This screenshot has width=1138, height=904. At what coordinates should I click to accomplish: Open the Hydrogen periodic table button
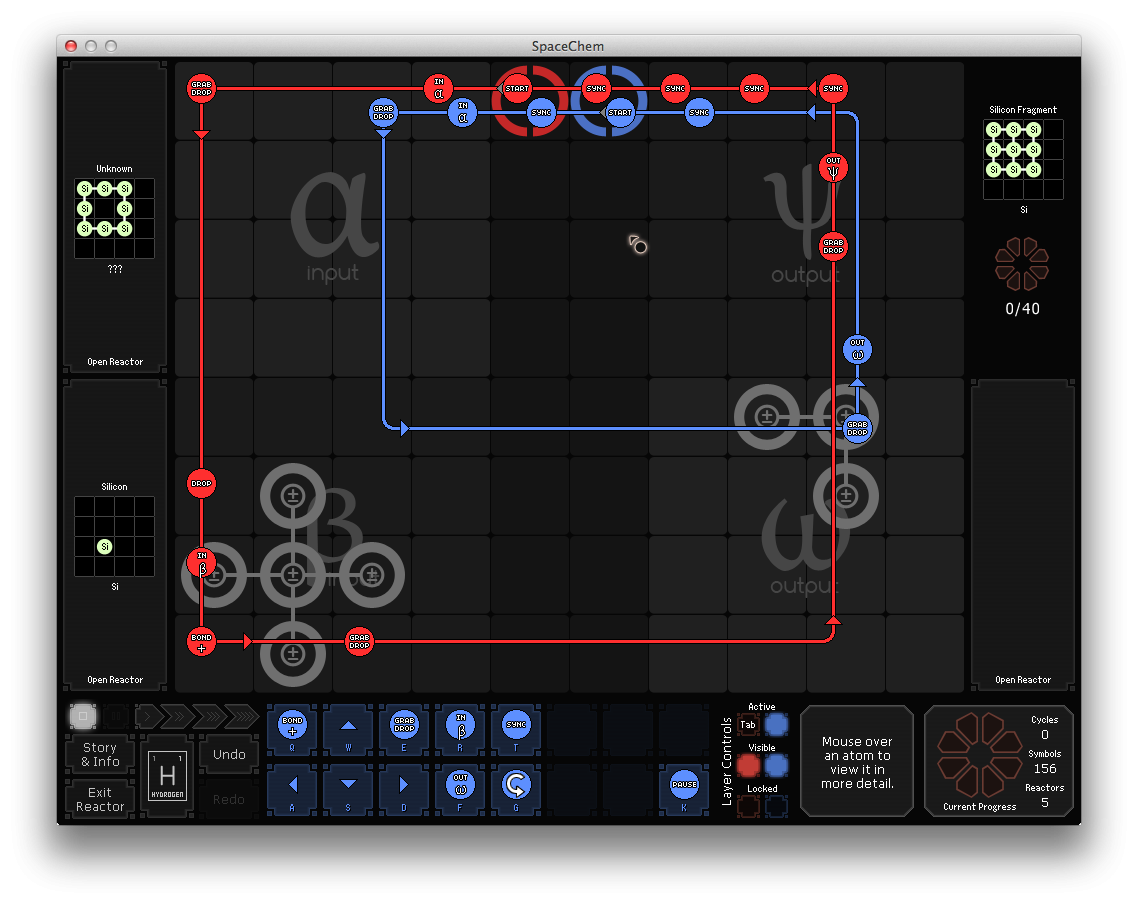click(168, 776)
